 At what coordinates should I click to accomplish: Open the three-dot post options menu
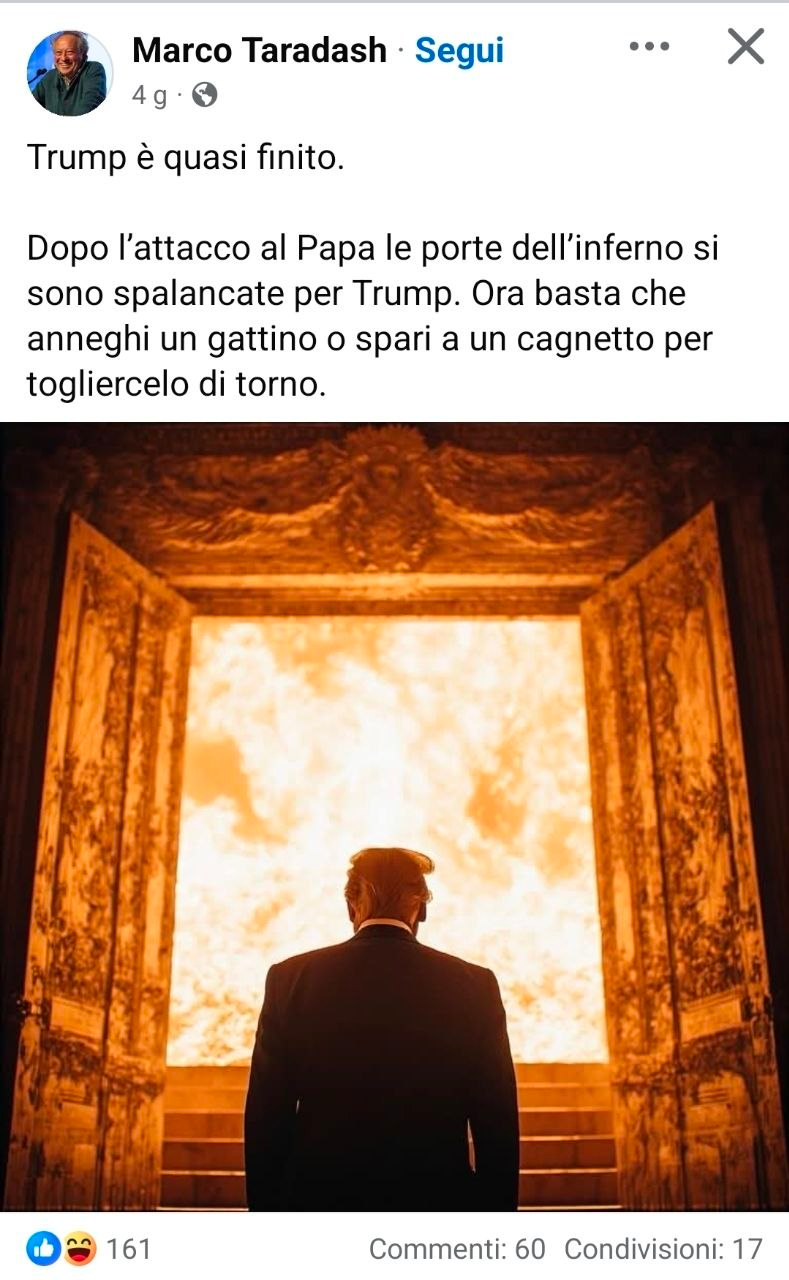(x=649, y=47)
